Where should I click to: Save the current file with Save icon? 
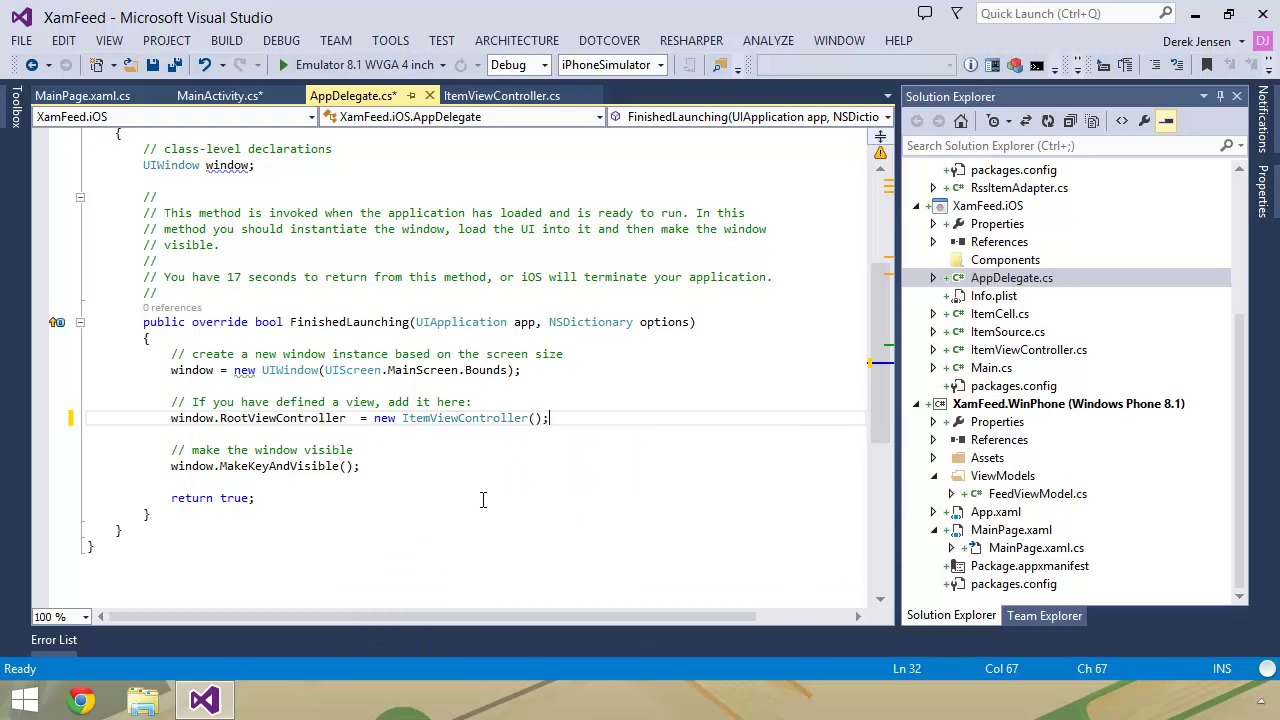click(x=152, y=65)
